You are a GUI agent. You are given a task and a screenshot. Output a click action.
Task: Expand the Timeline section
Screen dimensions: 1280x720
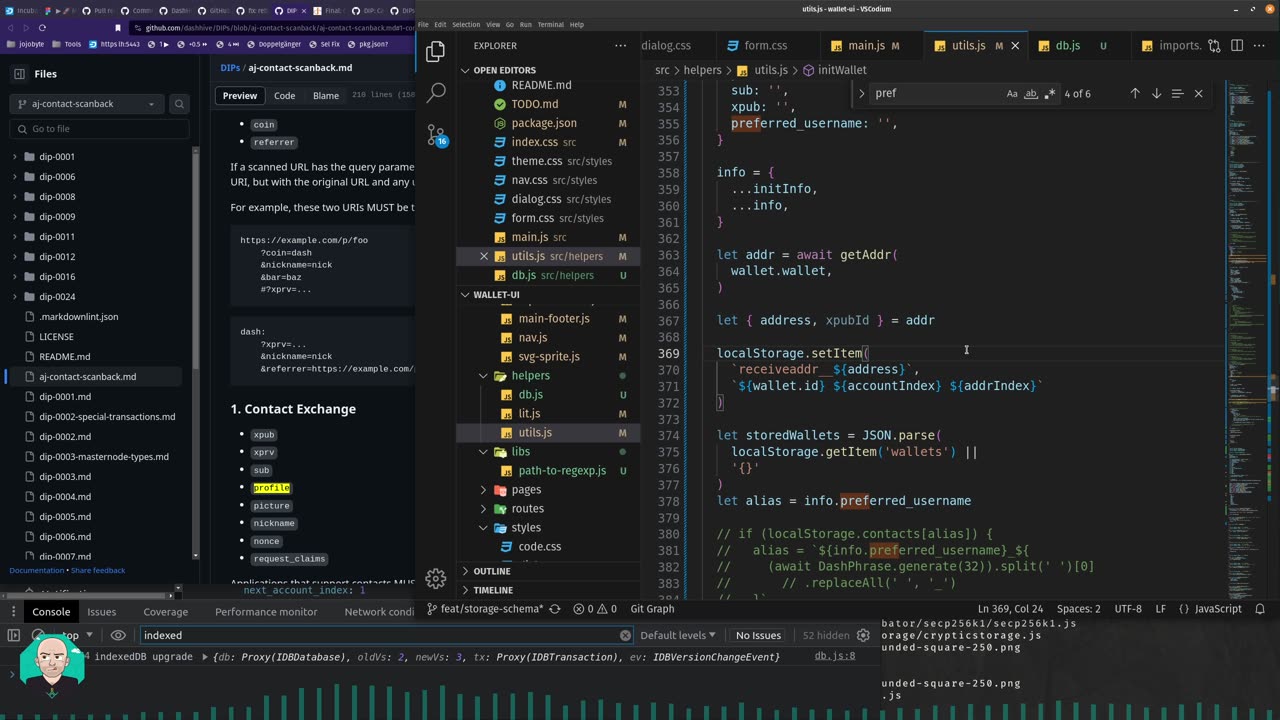coord(493,590)
